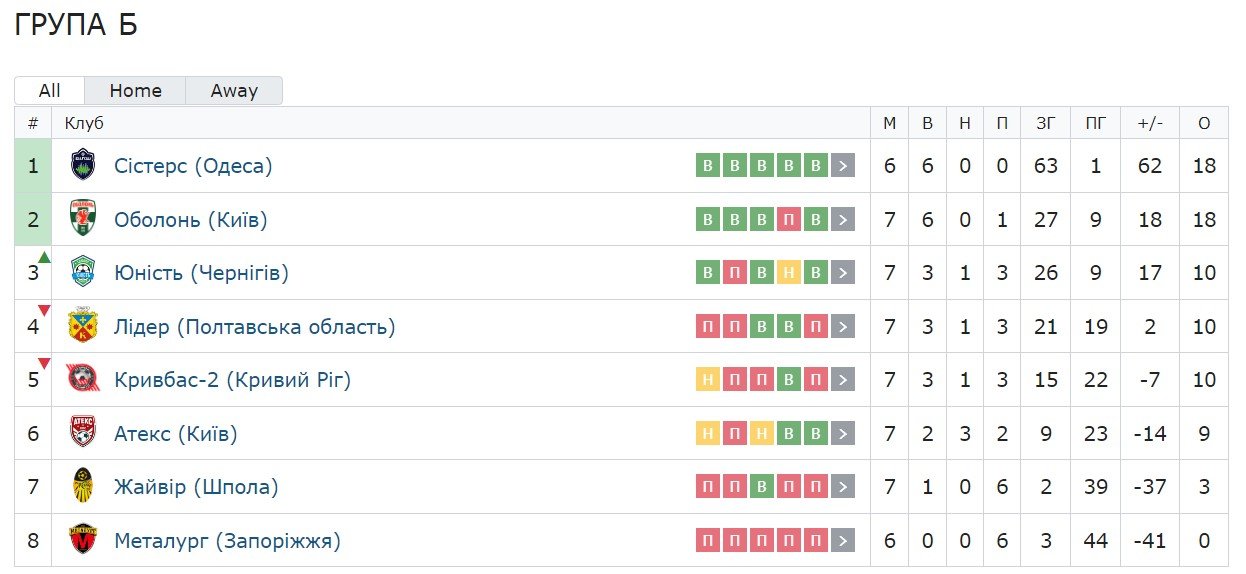Viewport: 1246px width, 574px height.
Task: Open the Жайвір (Шпола) team link
Action: 196,488
